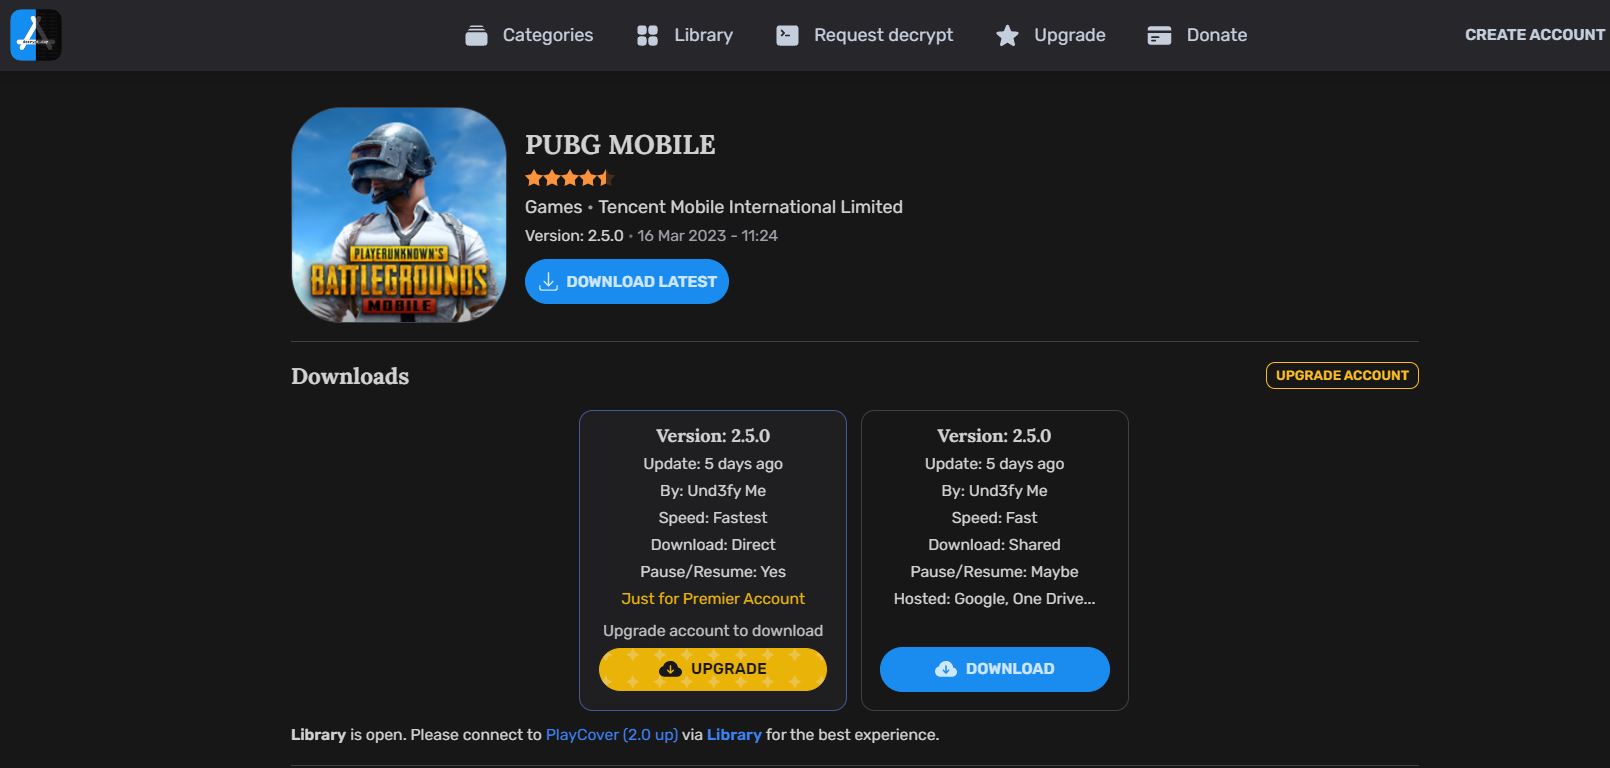Click the Categories stack icon
The width and height of the screenshot is (1610, 768).
point(477,36)
